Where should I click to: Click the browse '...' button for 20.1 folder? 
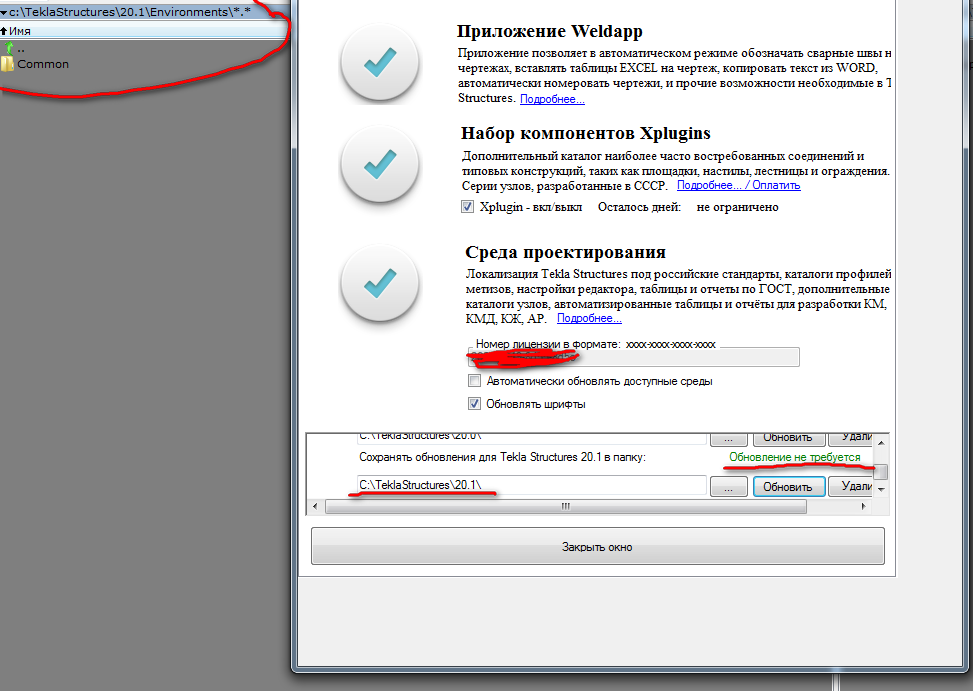(729, 487)
